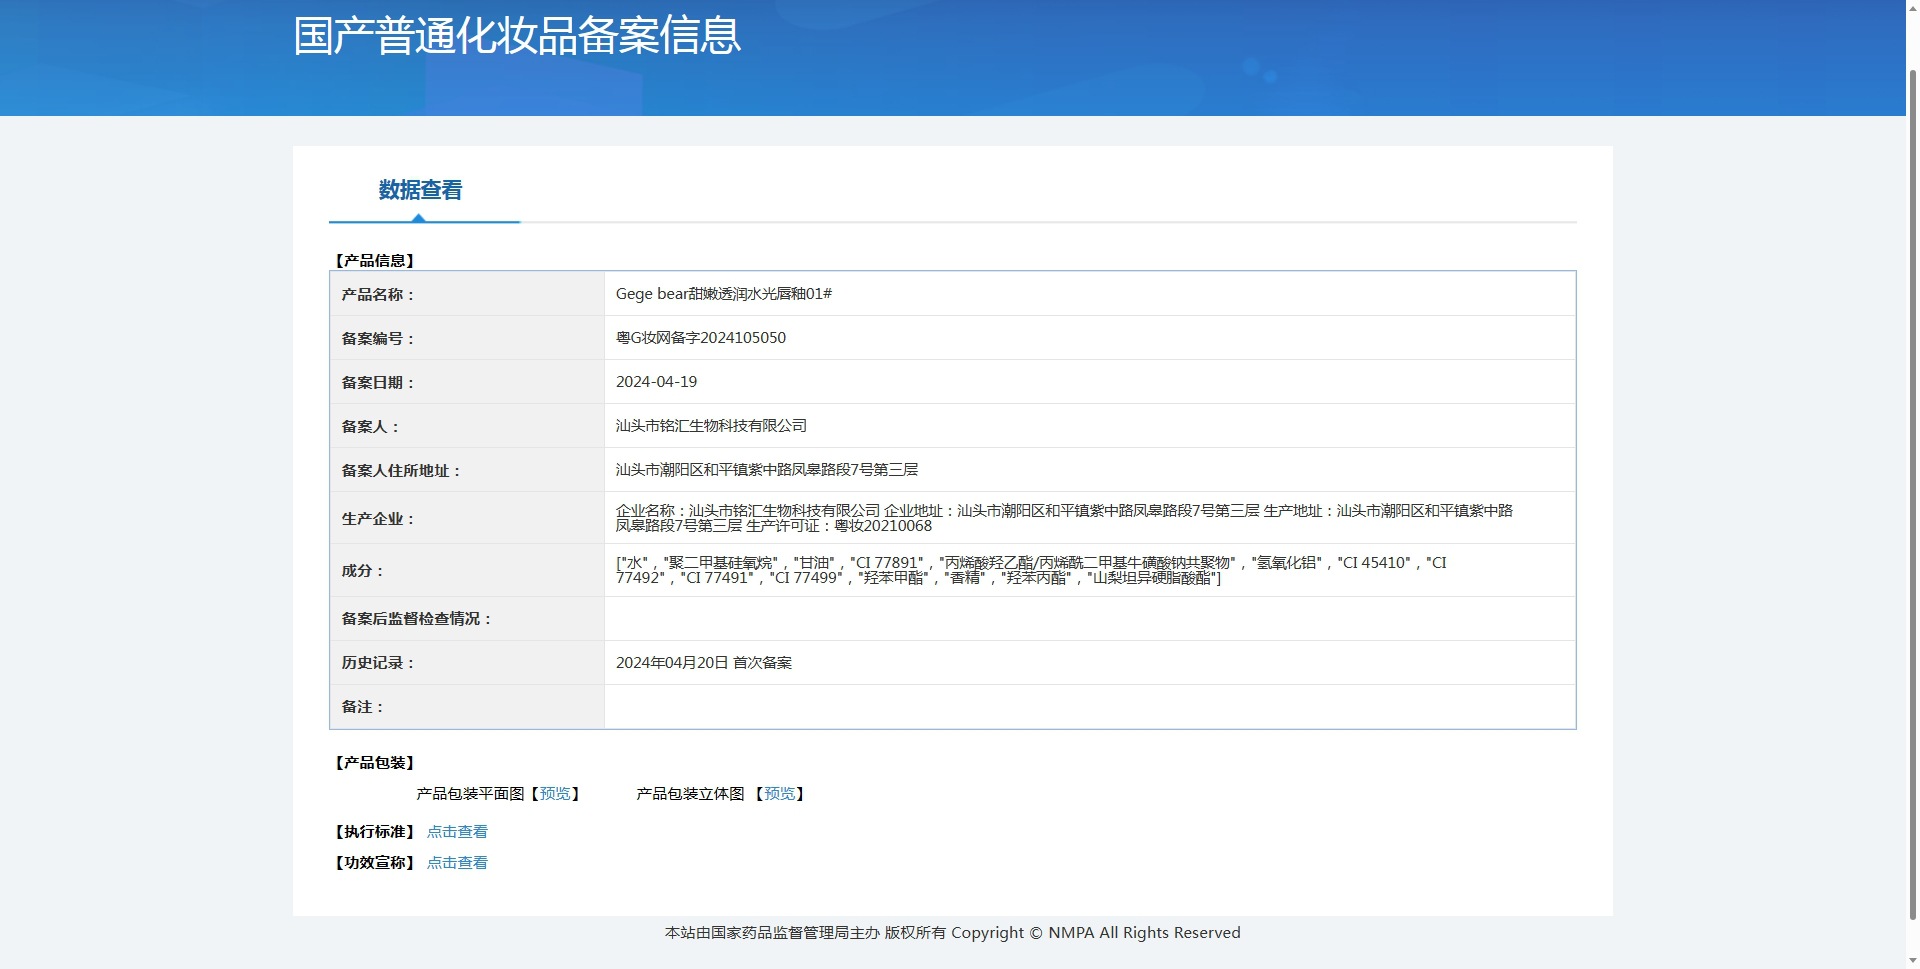This screenshot has height=969, width=1920.
Task: Select the 备案编号 value 粤G妆网备字2024105050
Action: point(700,338)
